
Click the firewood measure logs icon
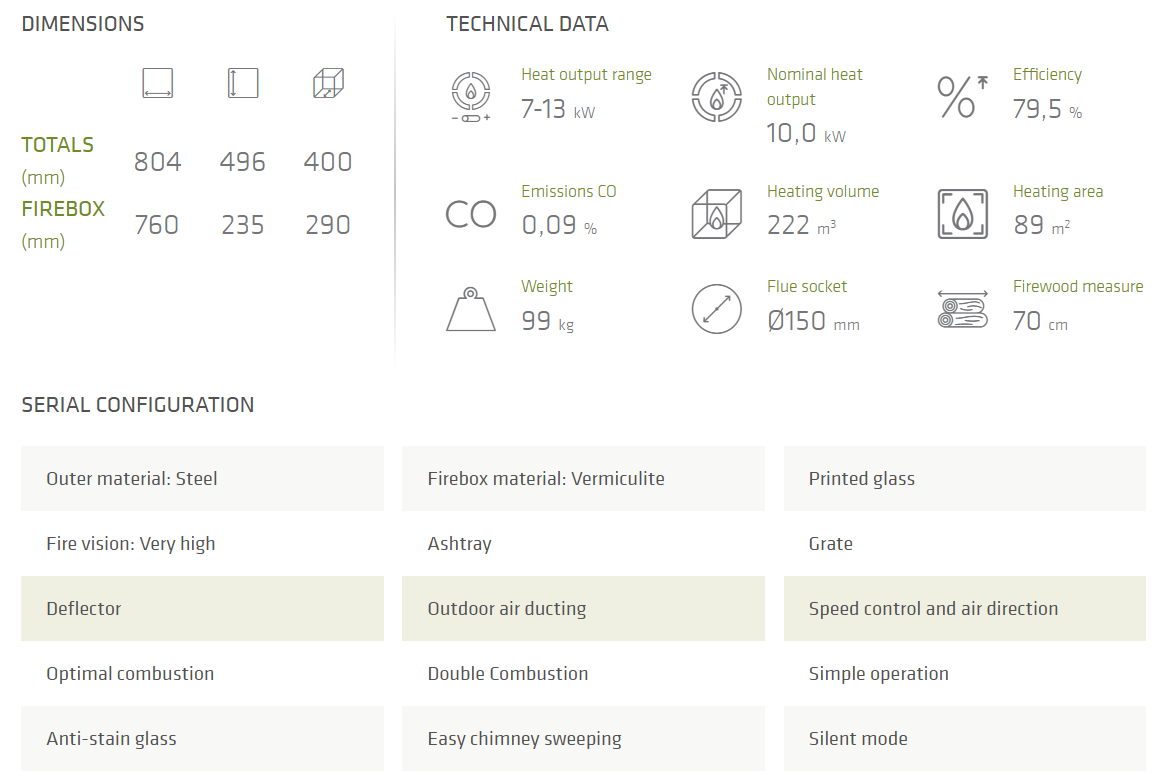tap(962, 309)
